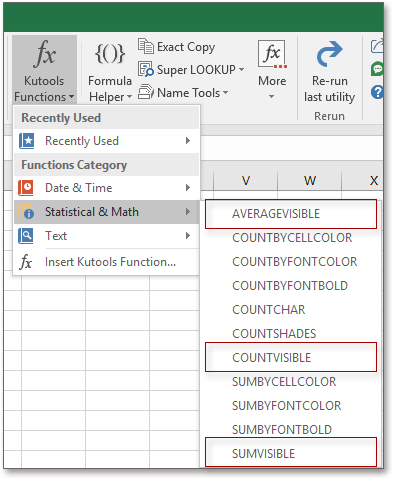
Task: Click the Insert Kutools Function fx icon
Action: tap(25, 262)
